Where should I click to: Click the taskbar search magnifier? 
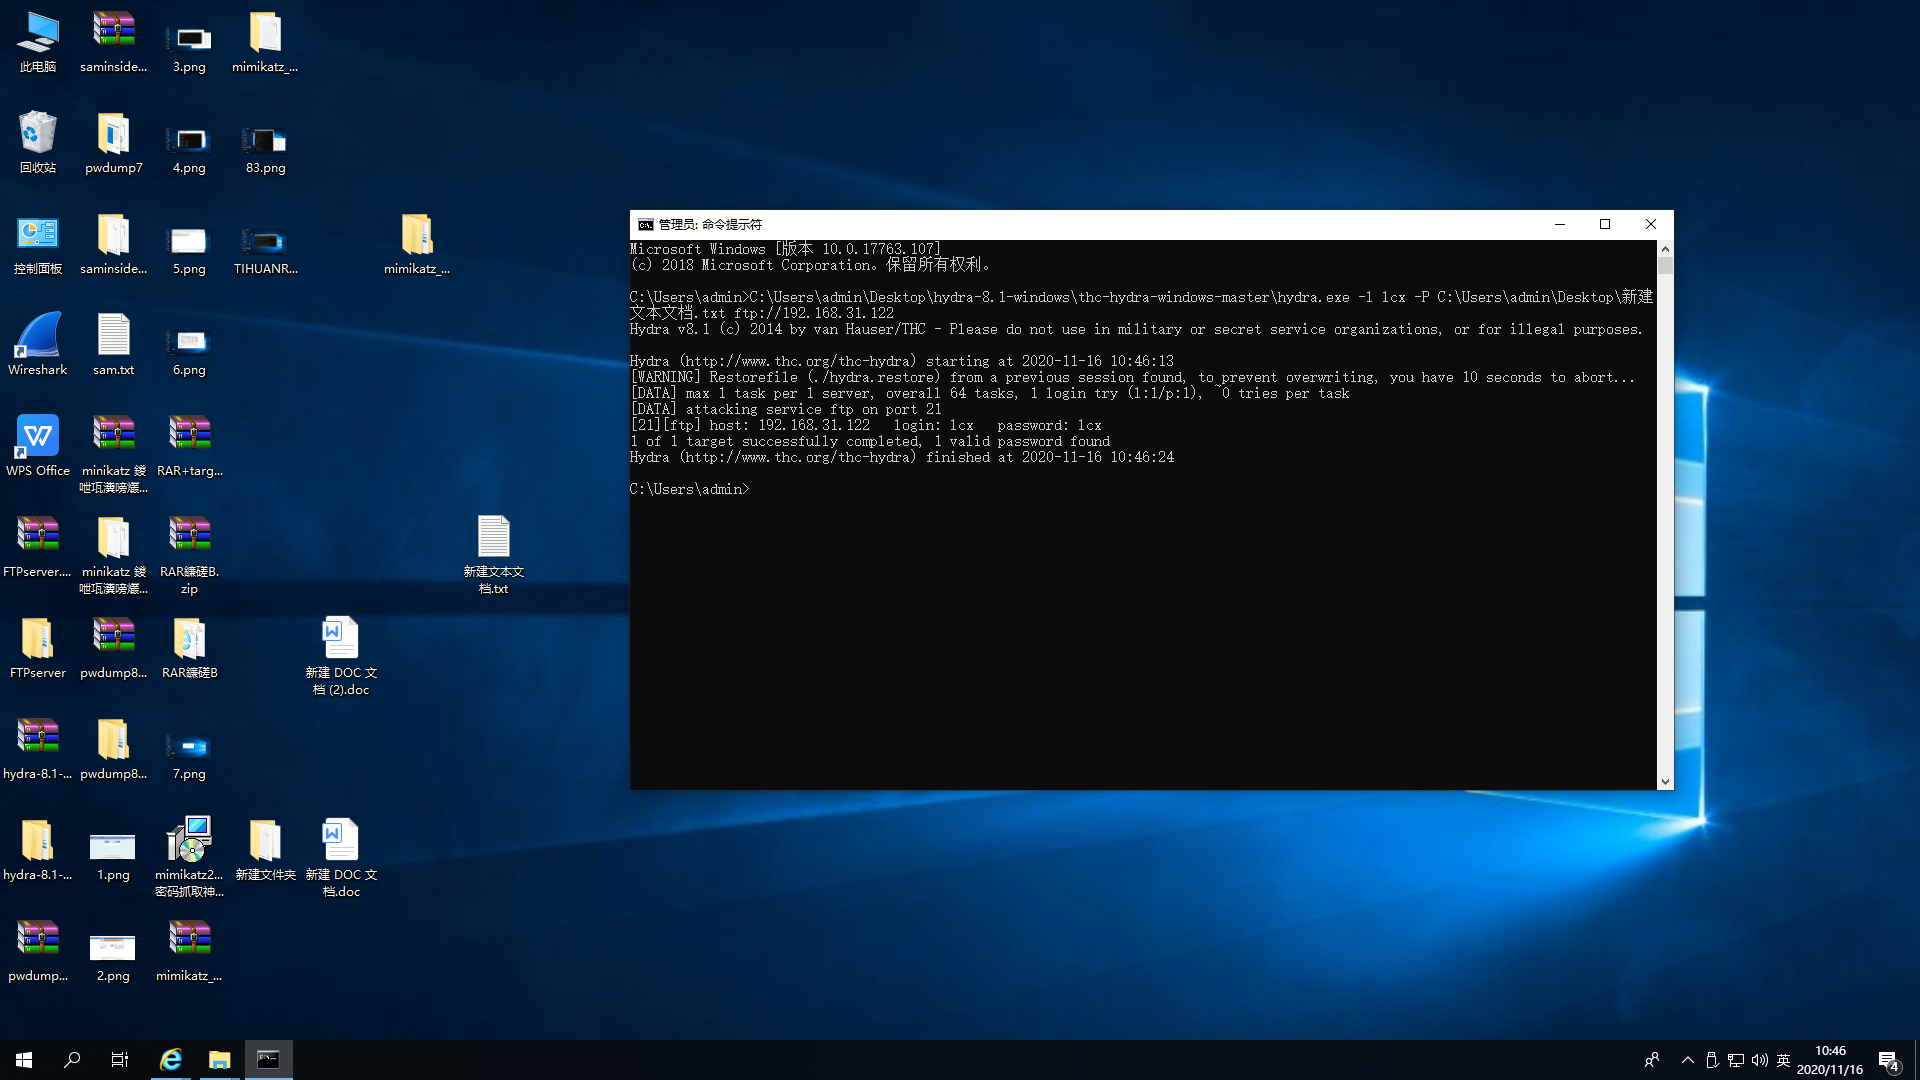(x=72, y=1060)
